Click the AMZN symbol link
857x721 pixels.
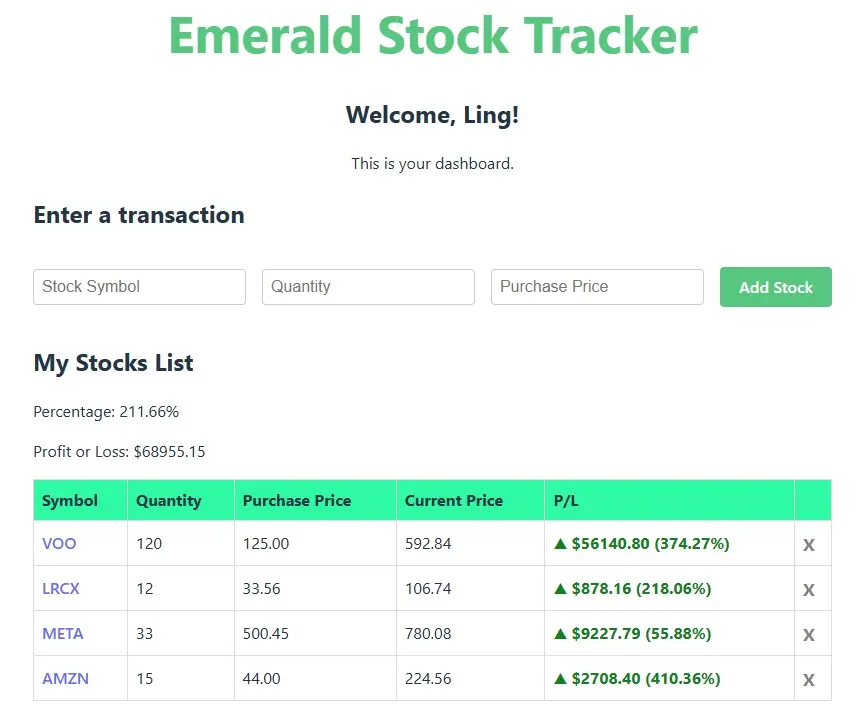pos(65,679)
